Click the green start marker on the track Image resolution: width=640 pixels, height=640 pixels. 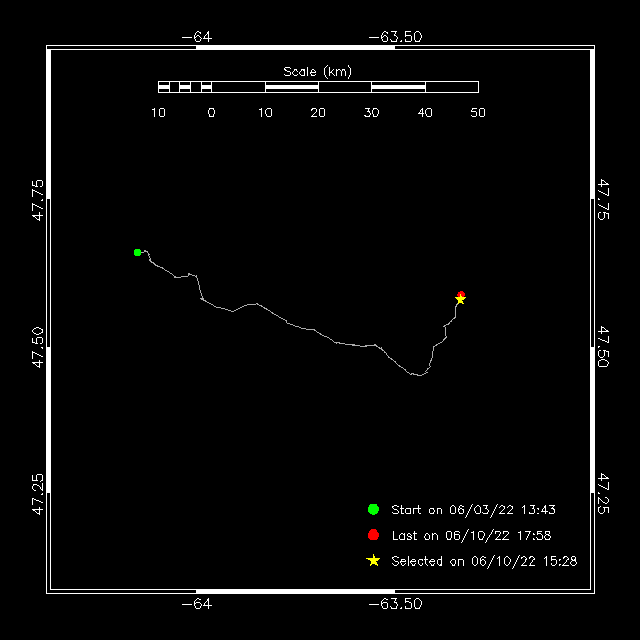click(138, 252)
